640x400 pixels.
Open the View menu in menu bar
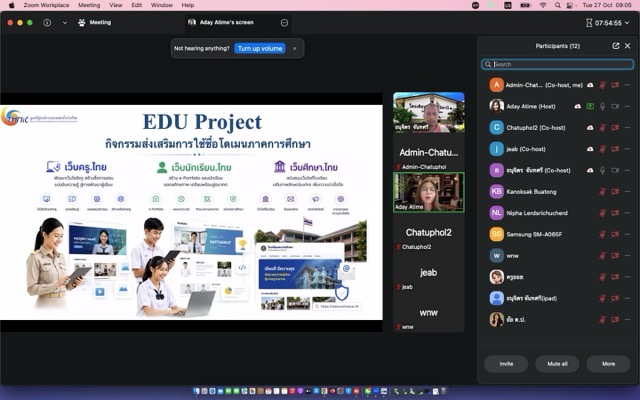[x=116, y=5]
